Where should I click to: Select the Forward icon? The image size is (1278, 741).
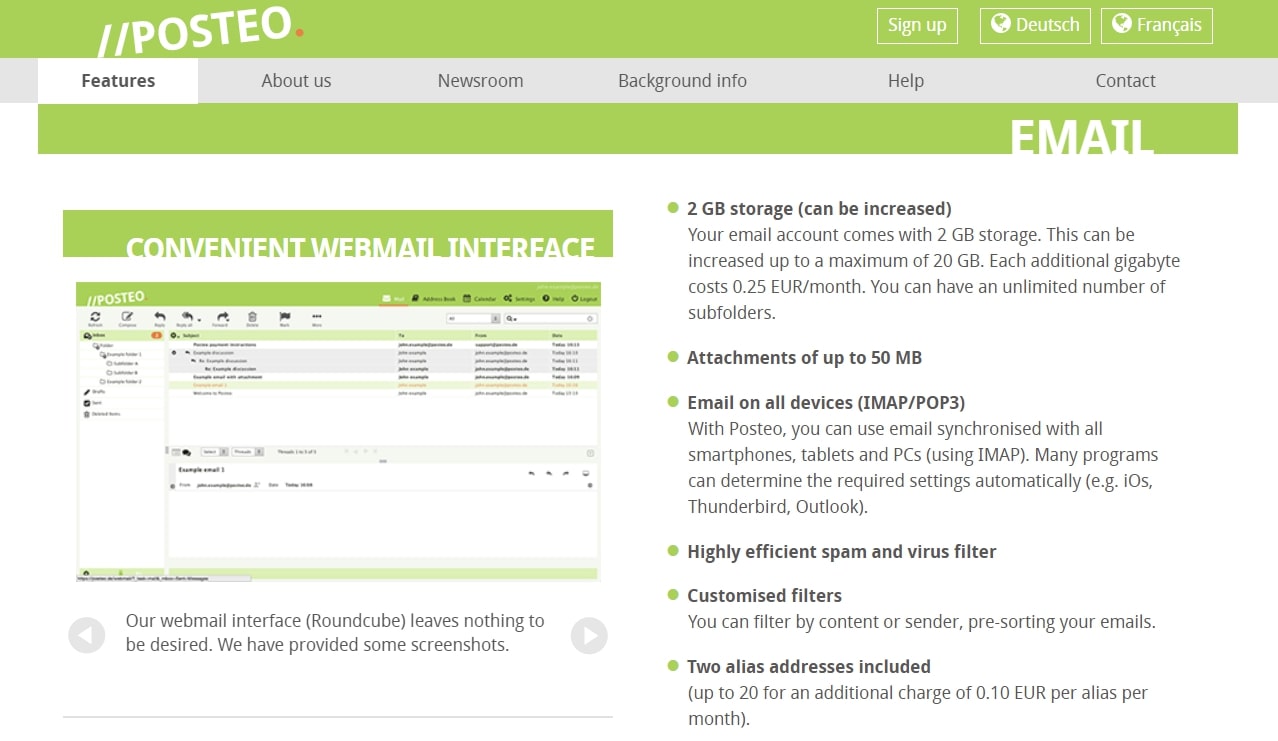(x=224, y=315)
